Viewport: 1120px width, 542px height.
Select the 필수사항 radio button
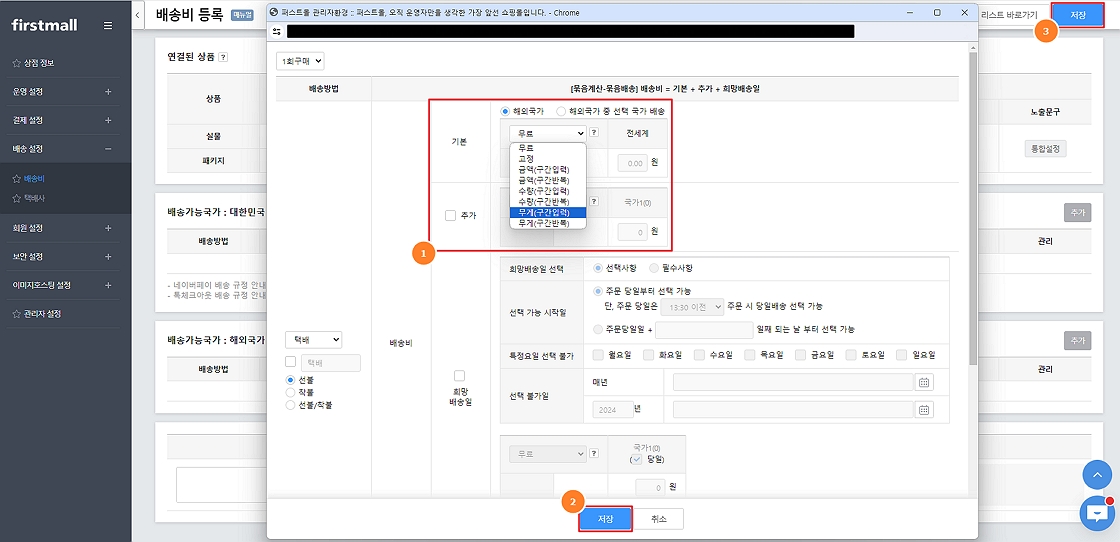point(654,268)
